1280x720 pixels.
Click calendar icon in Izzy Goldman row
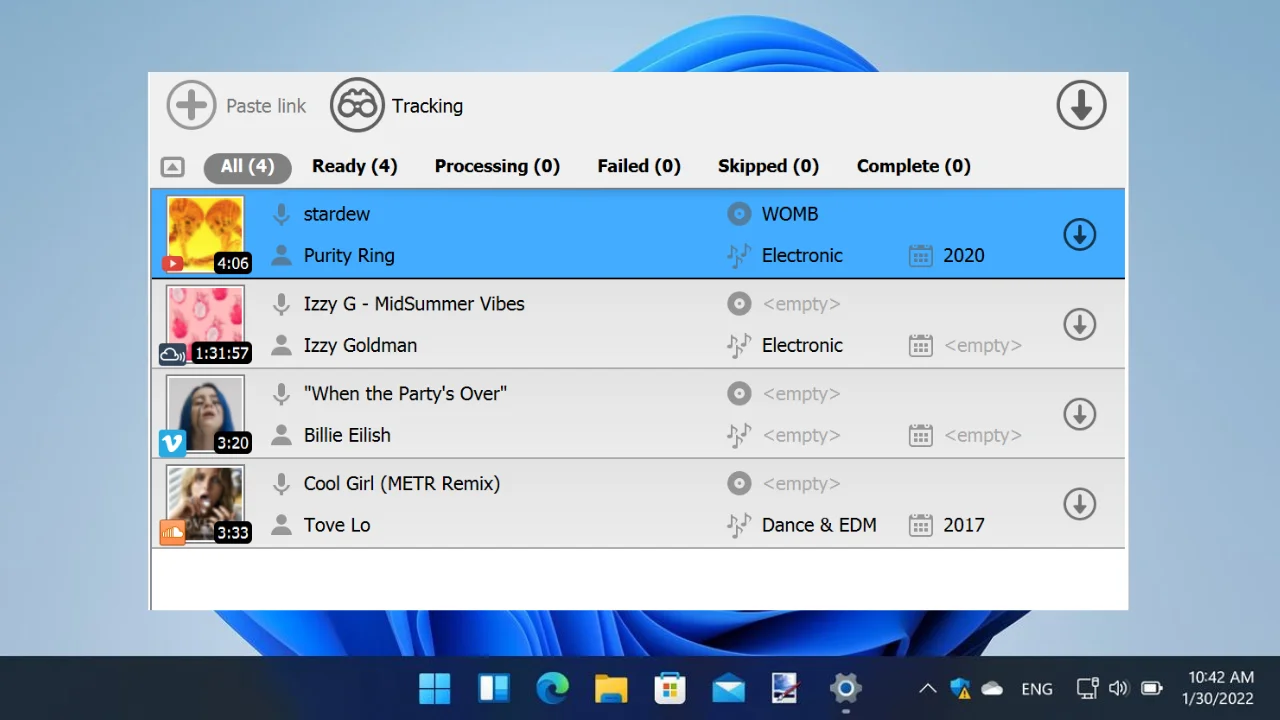click(x=920, y=346)
